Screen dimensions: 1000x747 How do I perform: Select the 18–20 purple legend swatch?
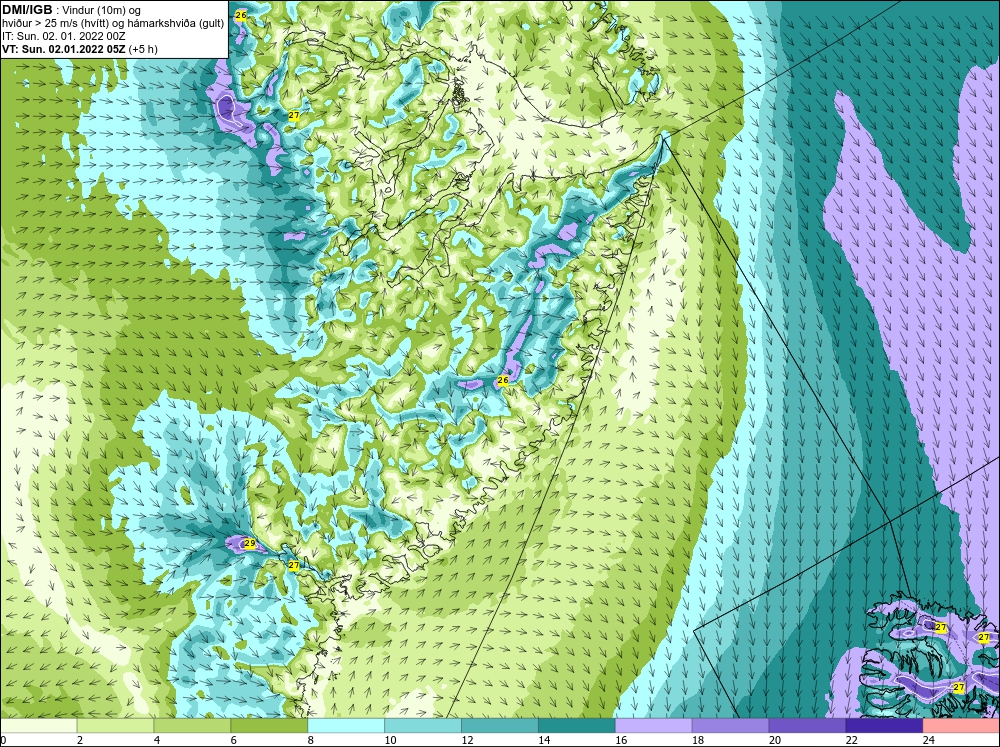(730, 725)
